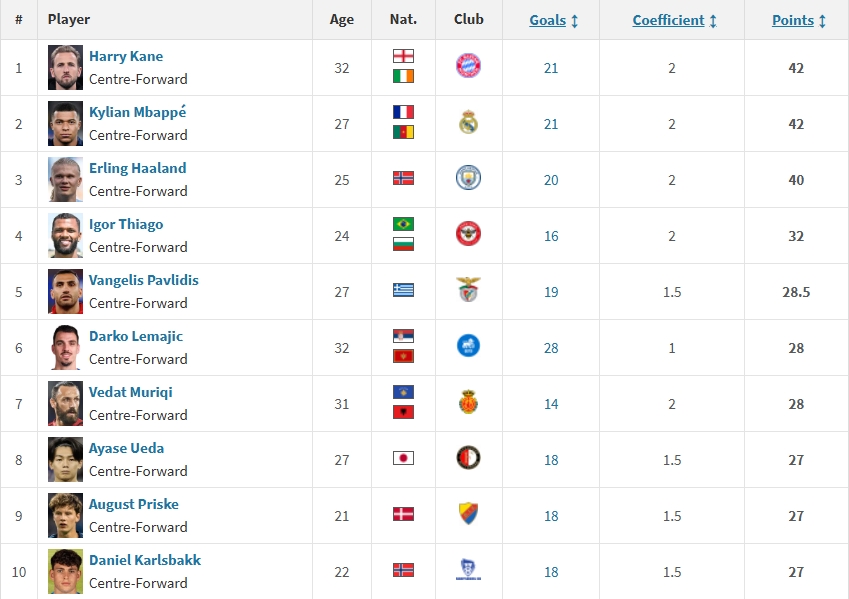This screenshot has height=599, width=849.
Task: Click the Real Madrid club crest
Action: (x=468, y=123)
